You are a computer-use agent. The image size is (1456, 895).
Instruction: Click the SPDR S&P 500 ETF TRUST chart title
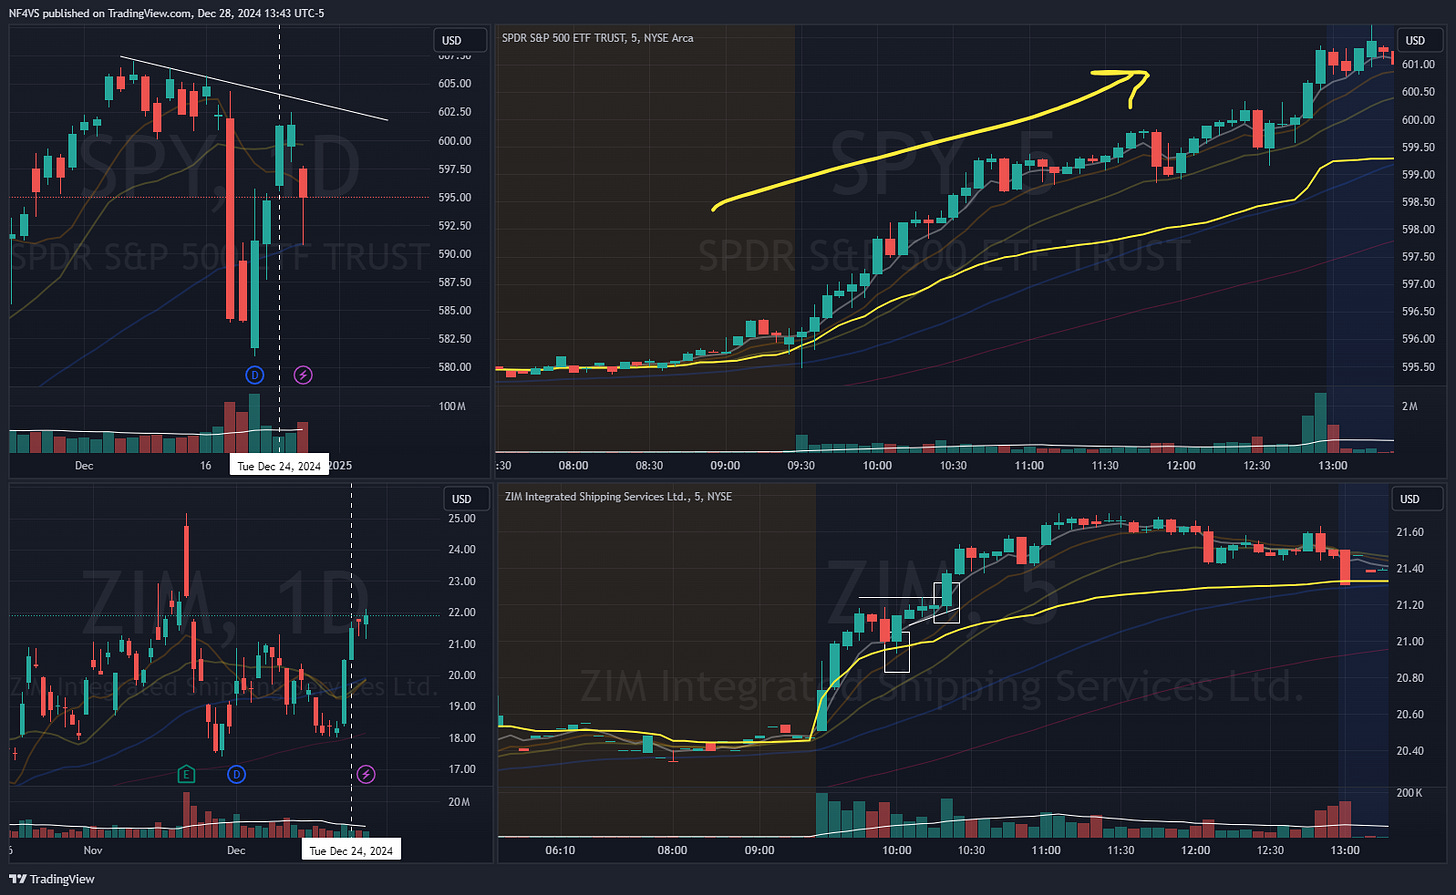[x=597, y=38]
